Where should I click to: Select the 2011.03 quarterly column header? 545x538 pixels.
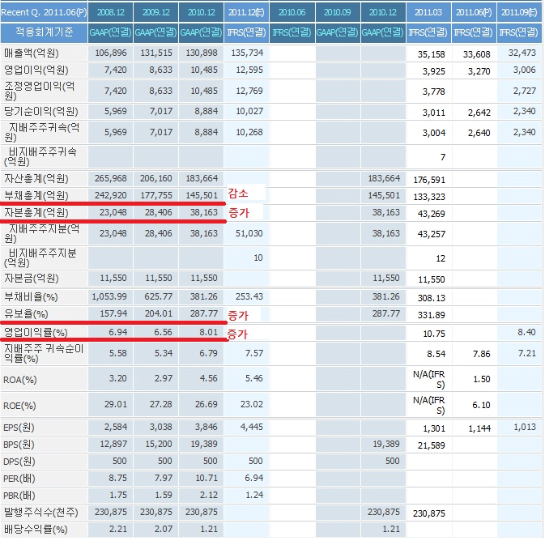pyautogui.click(x=429, y=13)
